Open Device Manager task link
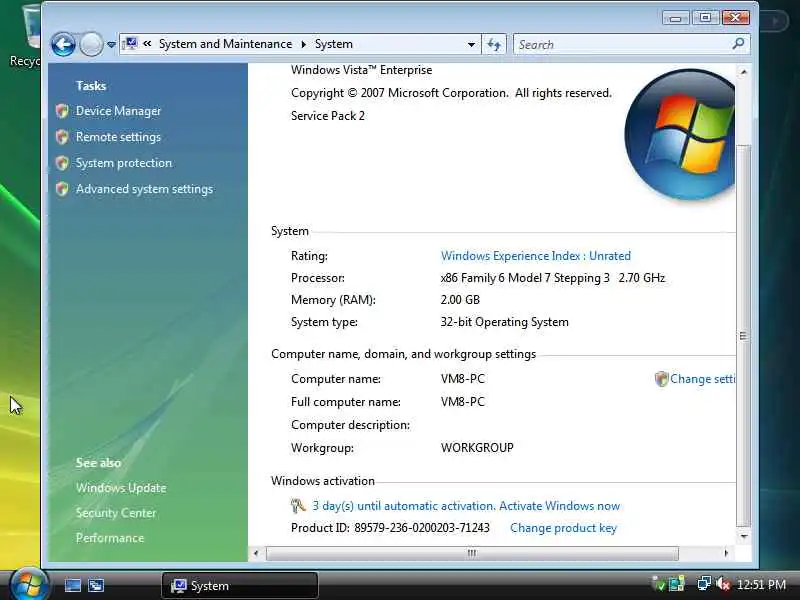 (118, 111)
